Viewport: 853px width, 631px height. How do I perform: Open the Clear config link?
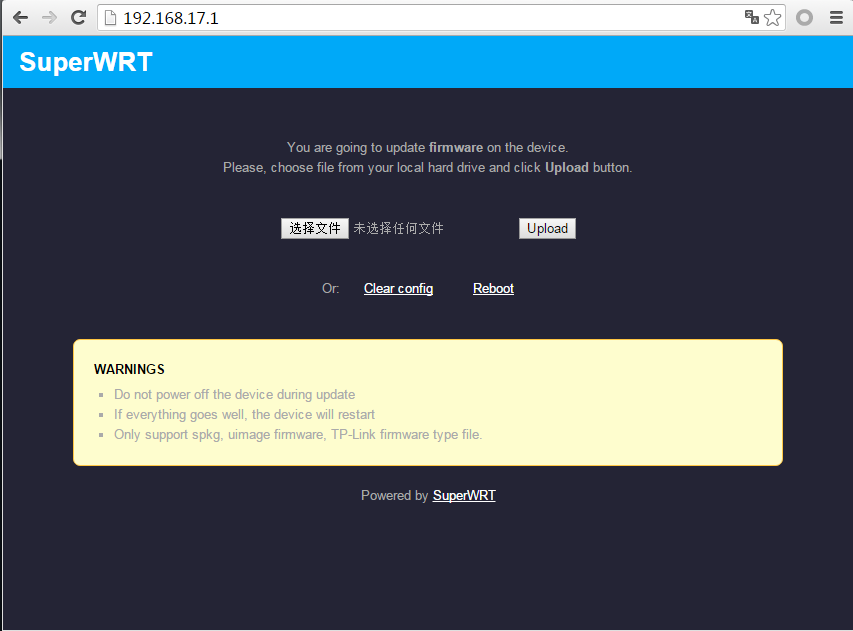398,288
